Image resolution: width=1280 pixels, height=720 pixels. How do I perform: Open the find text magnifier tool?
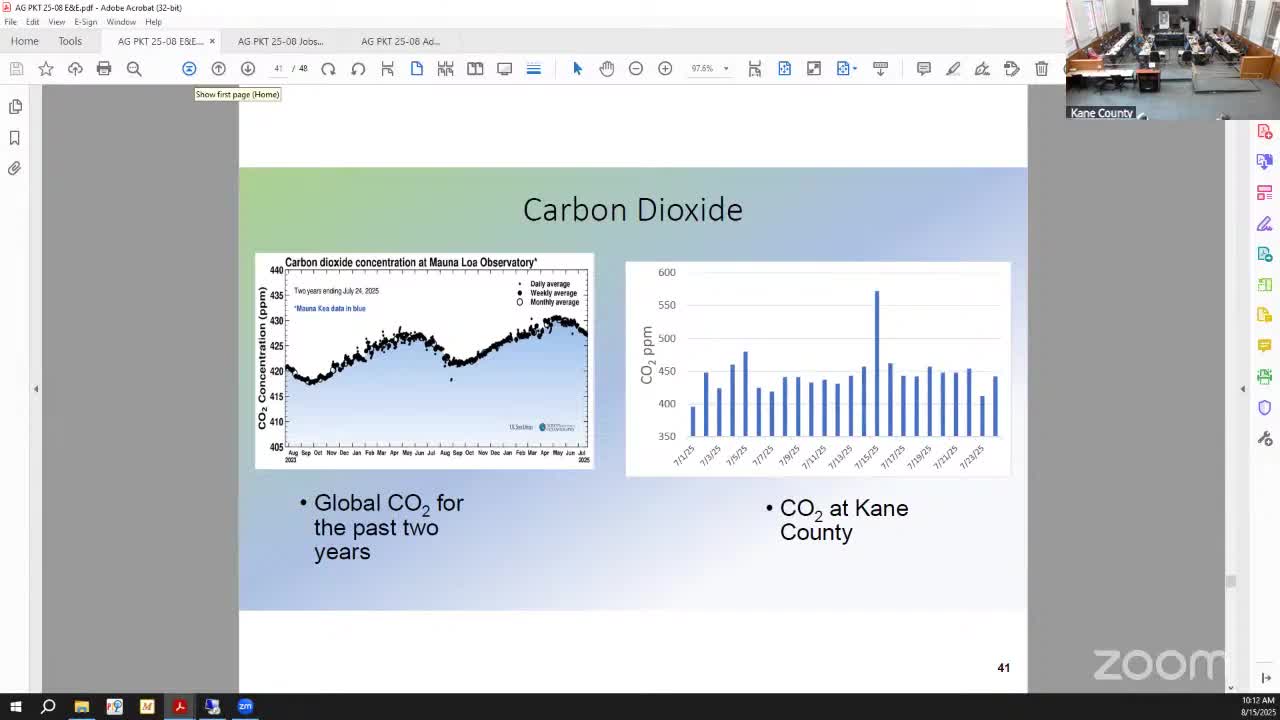[x=134, y=68]
